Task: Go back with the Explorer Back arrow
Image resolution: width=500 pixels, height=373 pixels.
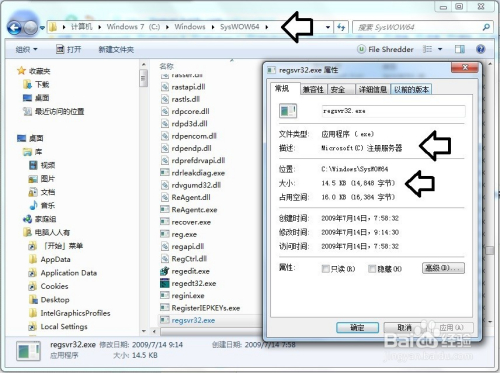Action: (14, 27)
